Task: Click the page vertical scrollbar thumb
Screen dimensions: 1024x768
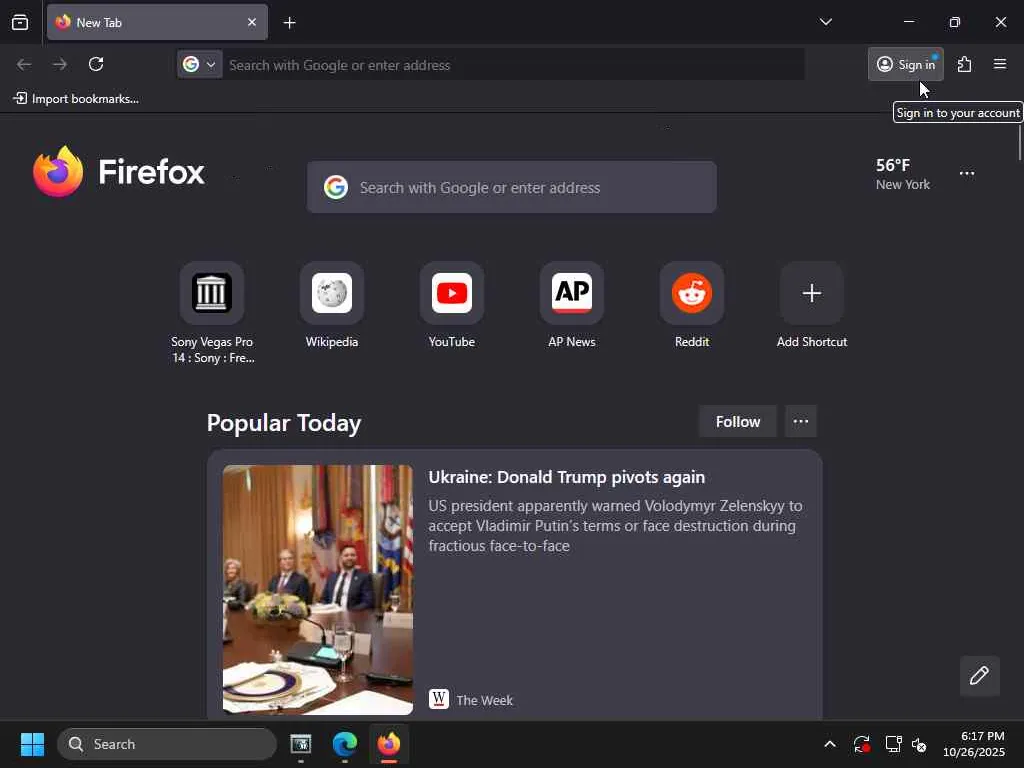Action: (1019, 141)
